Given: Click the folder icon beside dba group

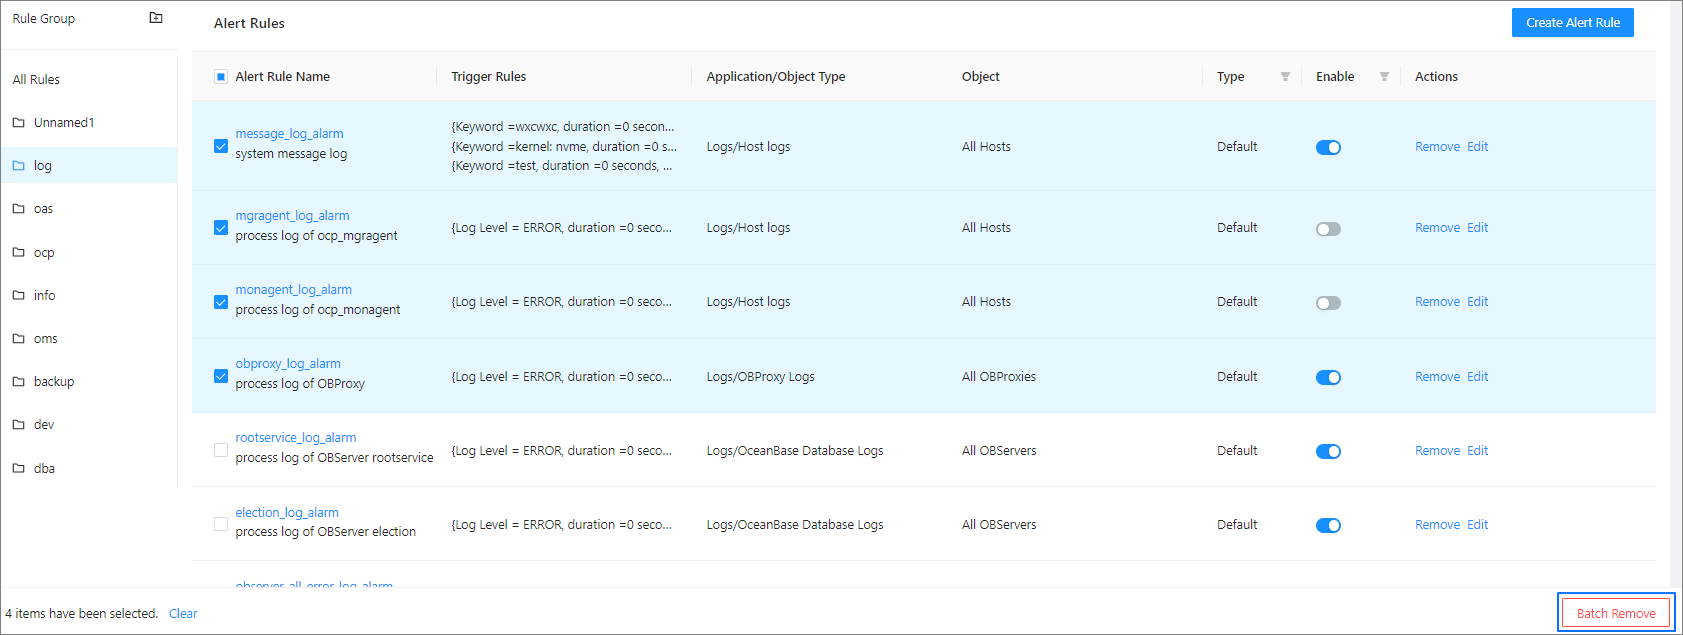Looking at the screenshot, I should pos(18,468).
